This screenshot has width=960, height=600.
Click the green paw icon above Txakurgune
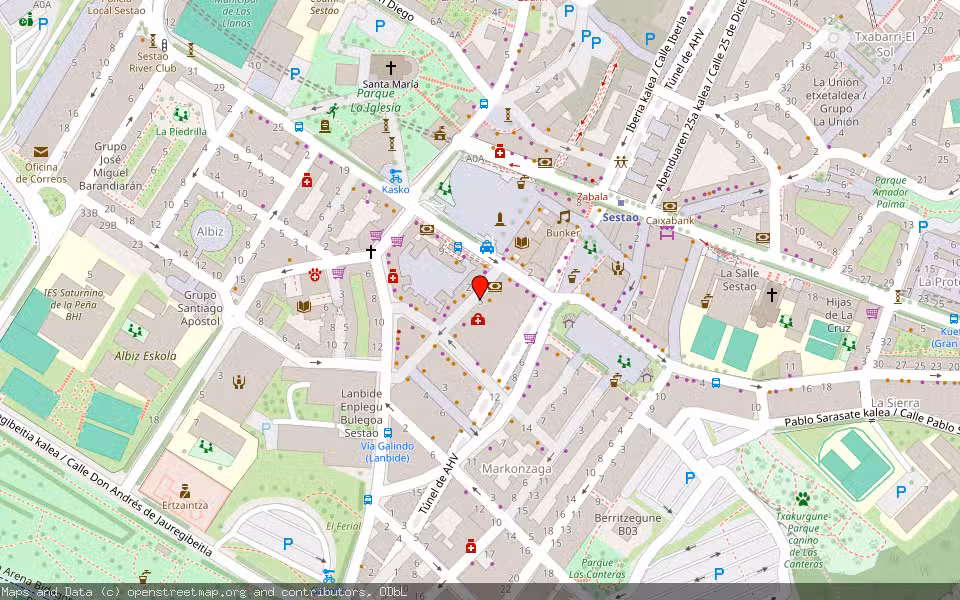pyautogui.click(x=803, y=499)
